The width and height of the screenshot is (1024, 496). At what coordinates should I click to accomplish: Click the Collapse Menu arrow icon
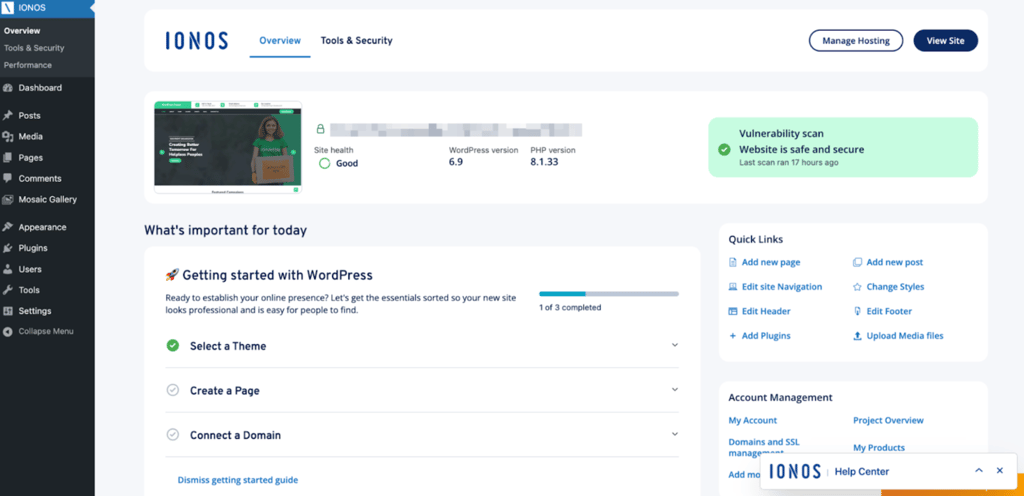click(x=8, y=332)
